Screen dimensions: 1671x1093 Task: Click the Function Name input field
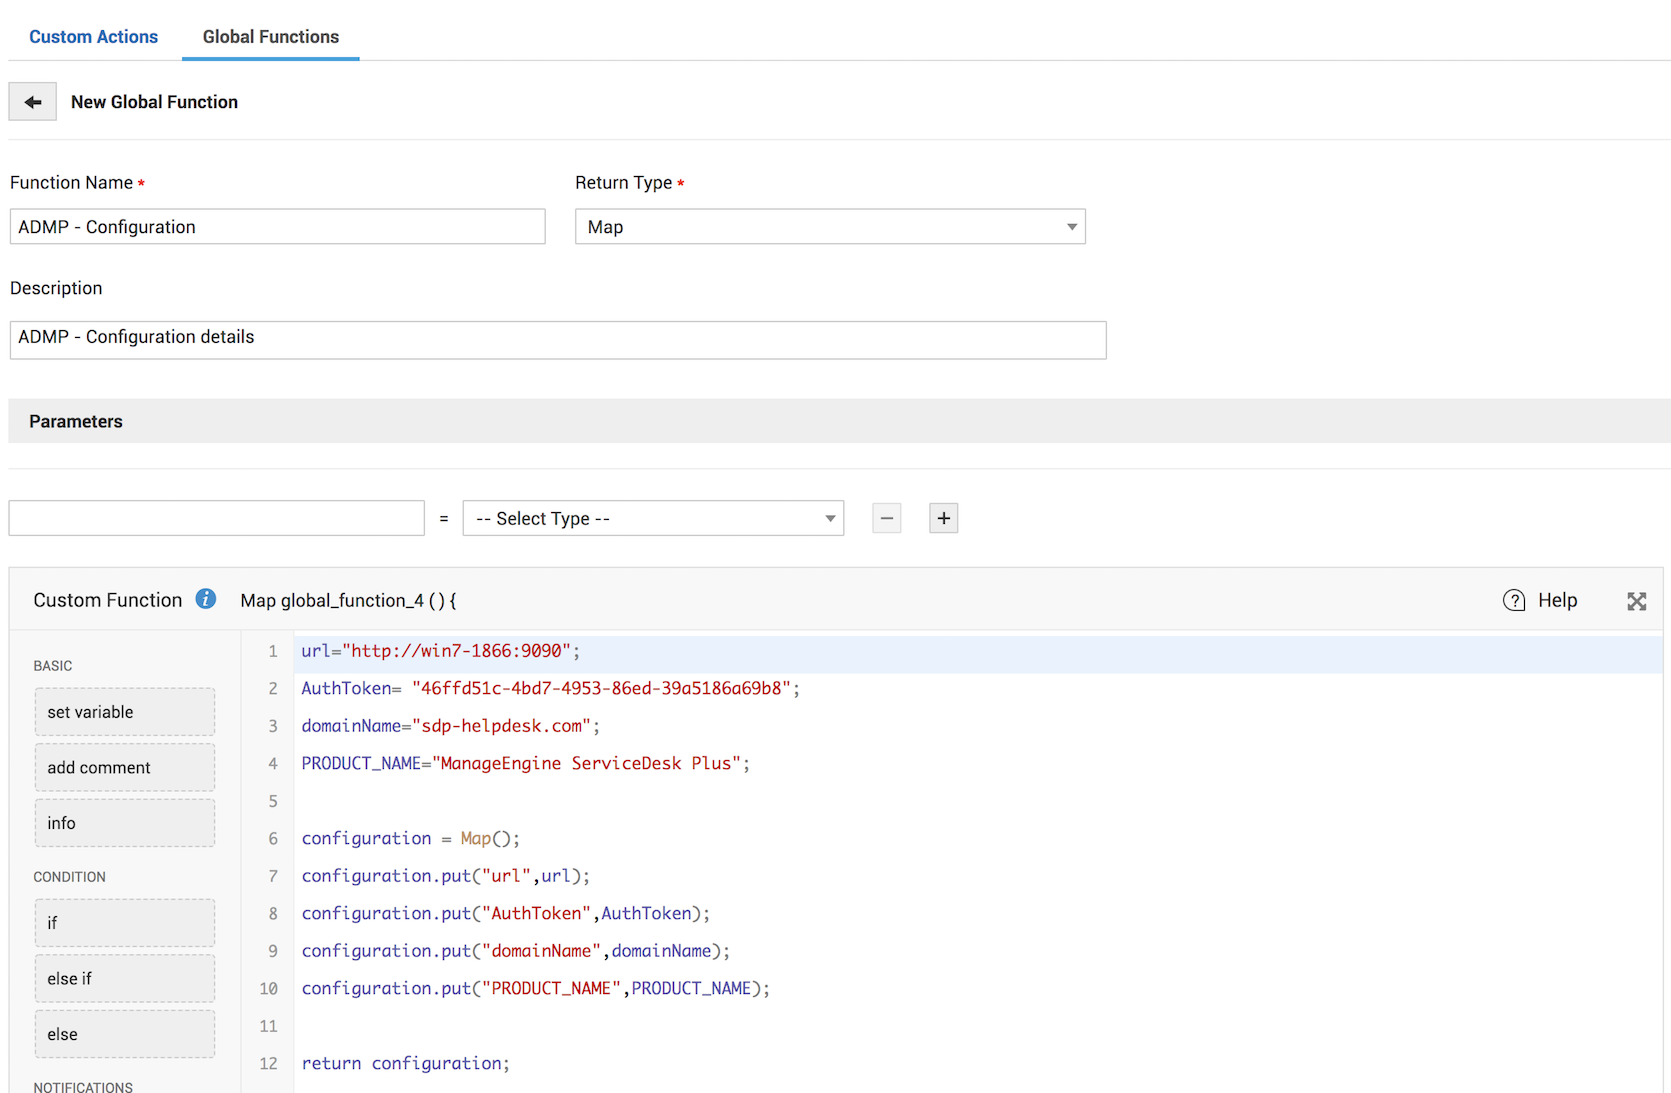[277, 227]
